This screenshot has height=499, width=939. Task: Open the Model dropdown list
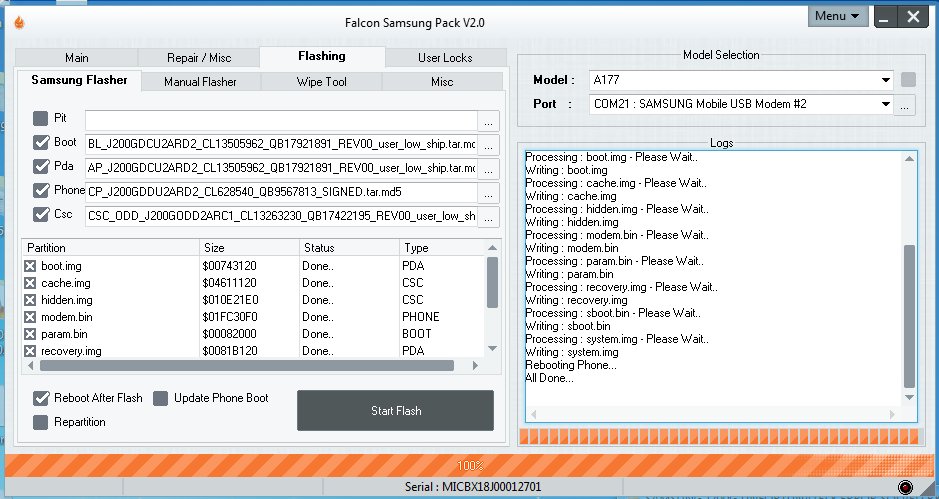click(886, 80)
